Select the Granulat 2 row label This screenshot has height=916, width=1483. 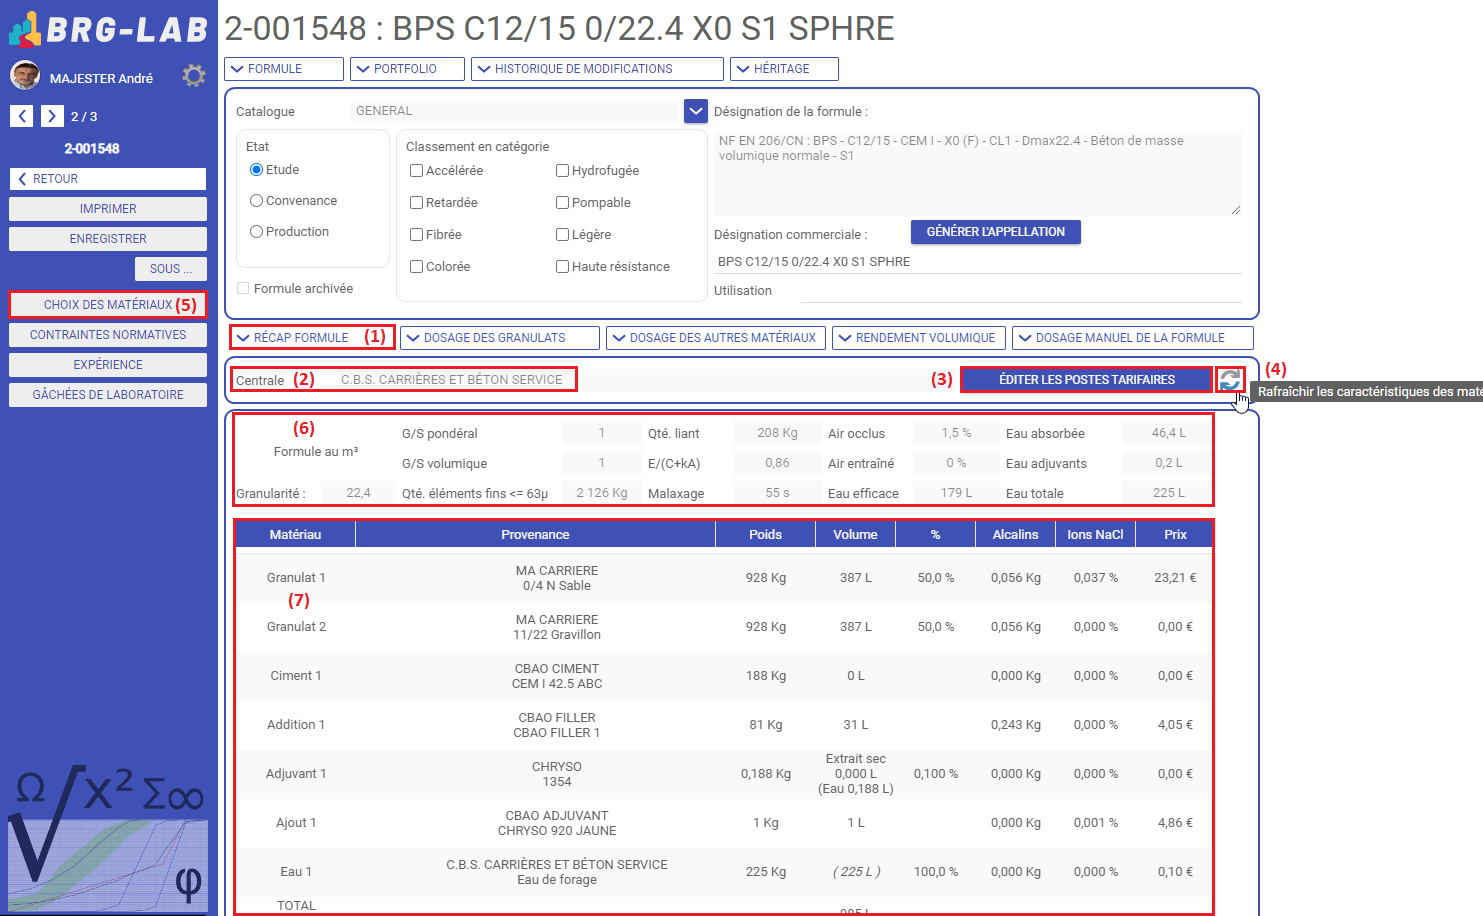coord(296,627)
